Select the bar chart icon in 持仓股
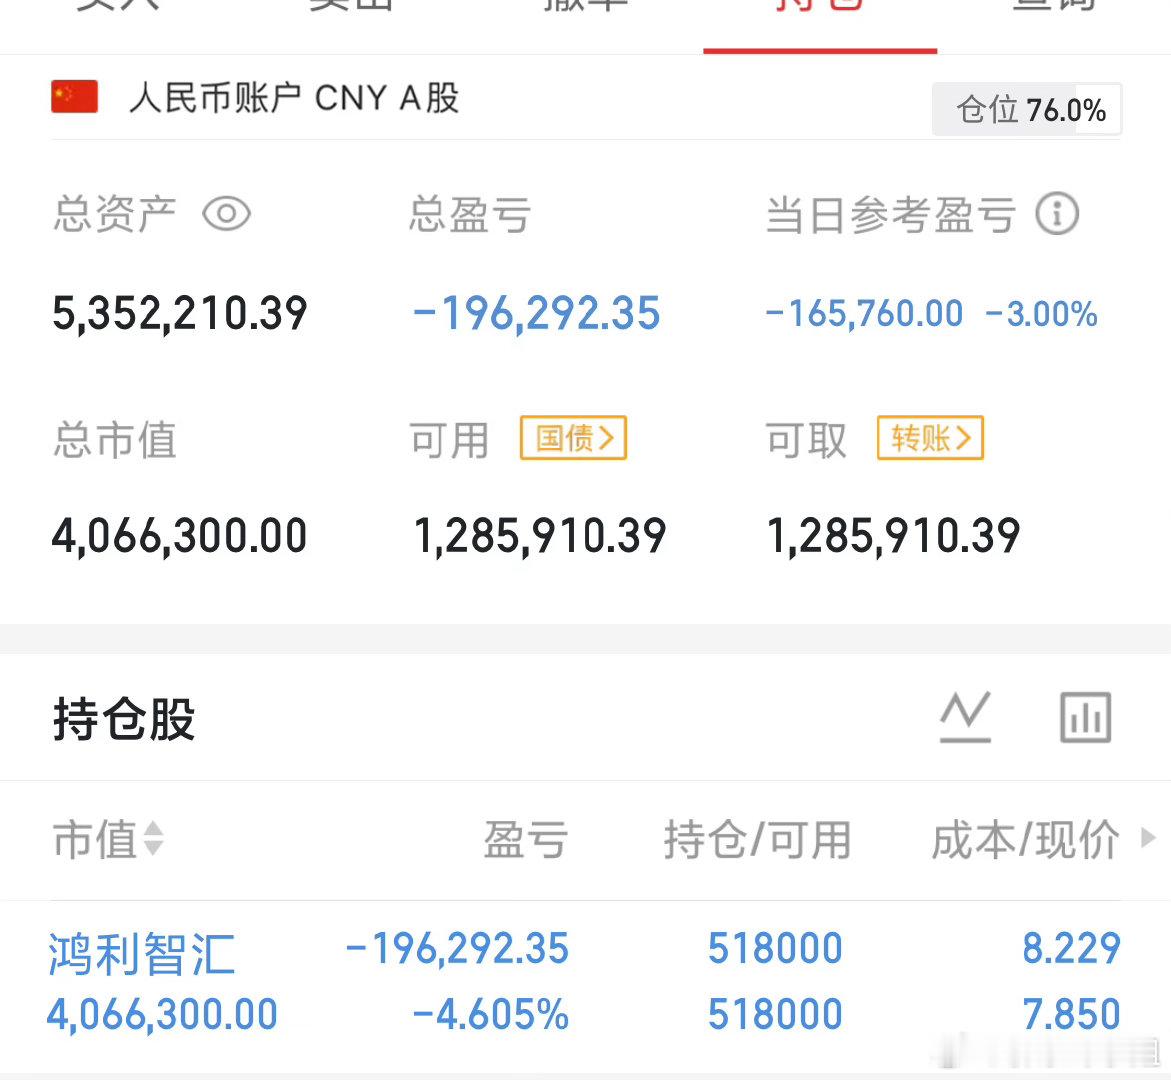1171x1080 pixels. tap(1085, 716)
